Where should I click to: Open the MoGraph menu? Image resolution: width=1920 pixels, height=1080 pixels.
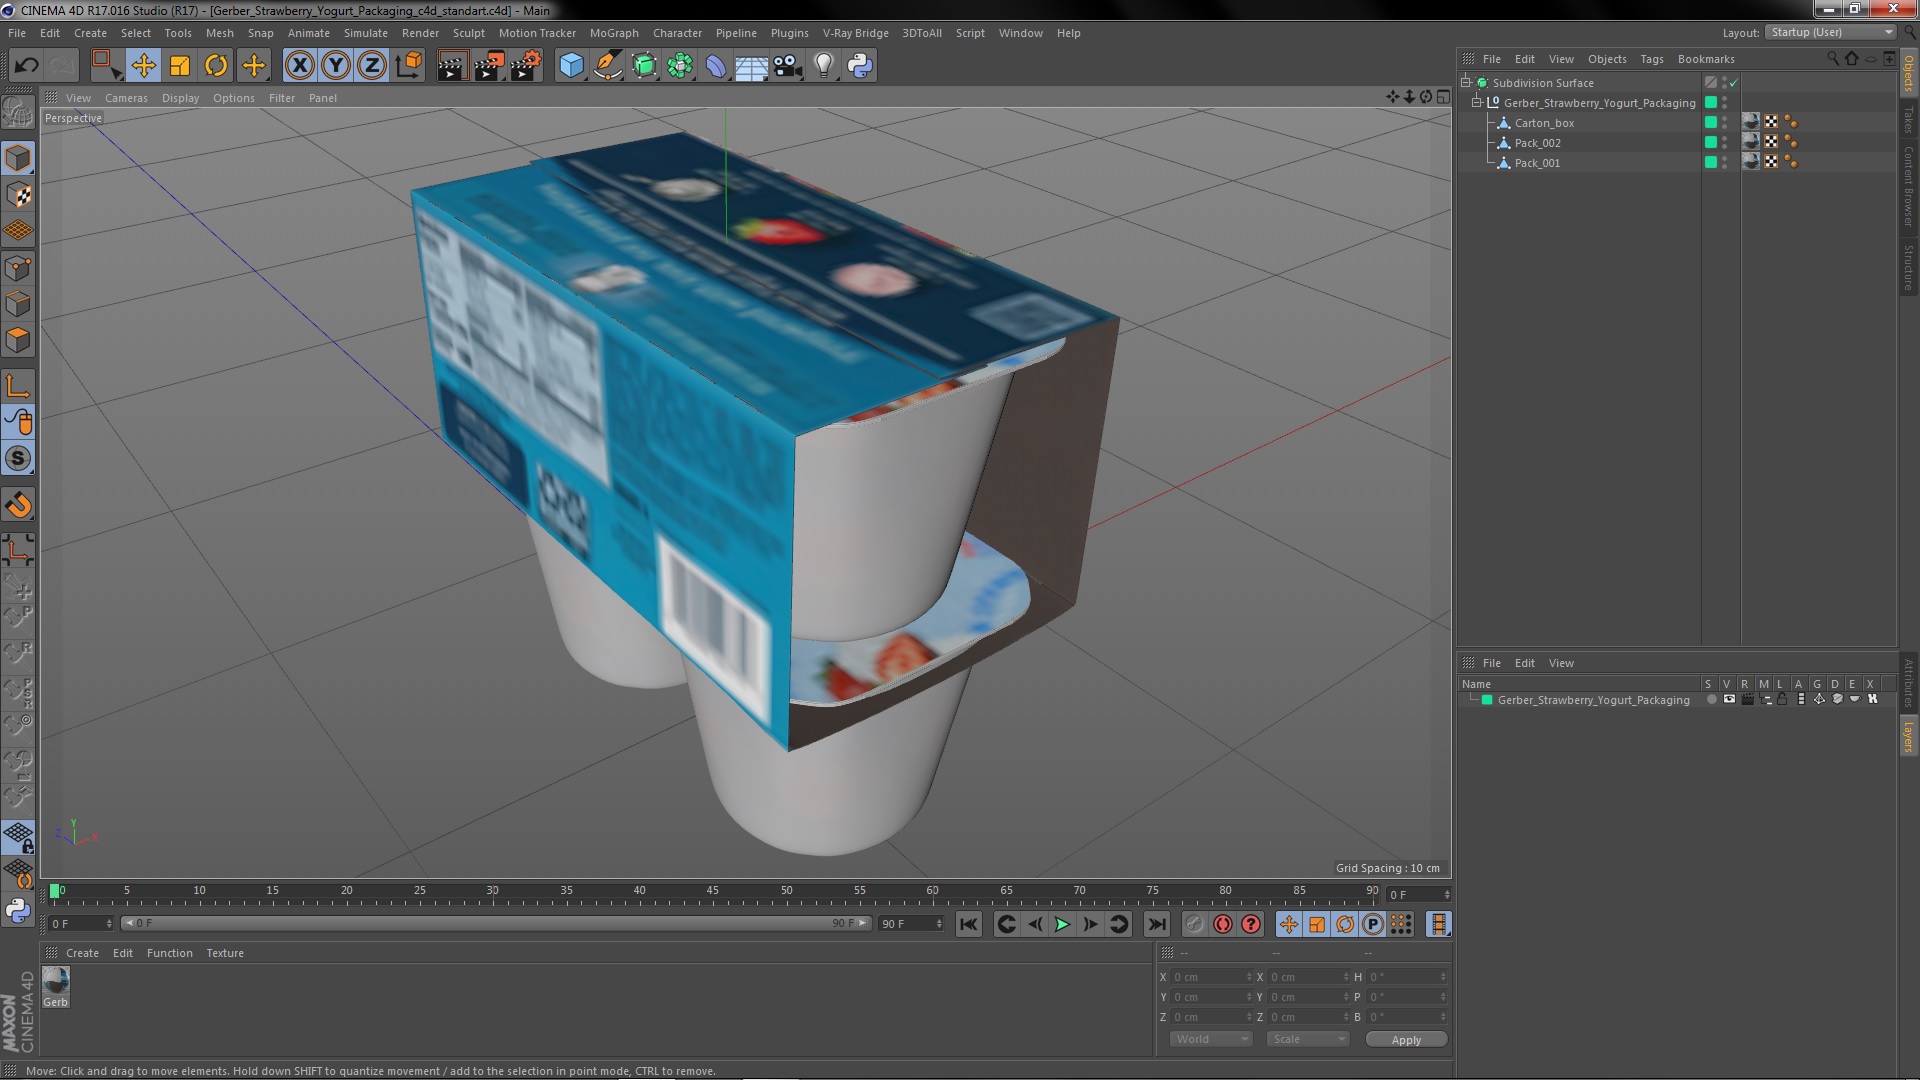(x=614, y=33)
